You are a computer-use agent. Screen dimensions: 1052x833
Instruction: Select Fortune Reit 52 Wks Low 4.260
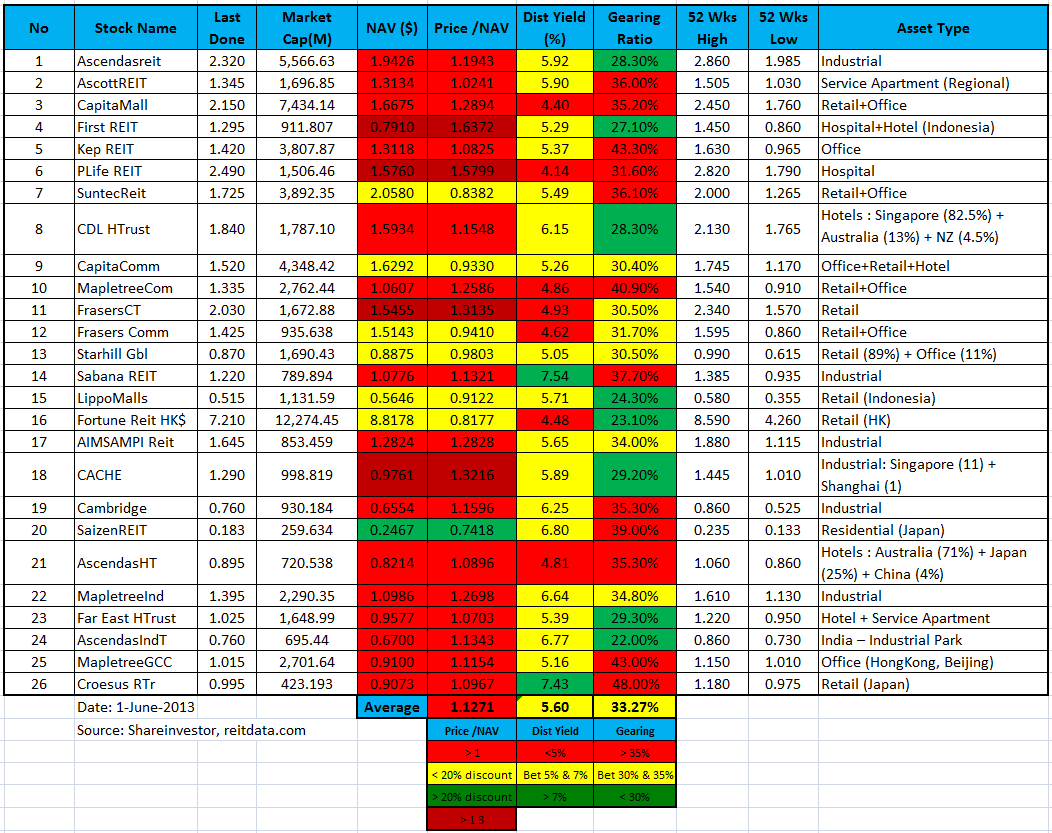(x=783, y=421)
